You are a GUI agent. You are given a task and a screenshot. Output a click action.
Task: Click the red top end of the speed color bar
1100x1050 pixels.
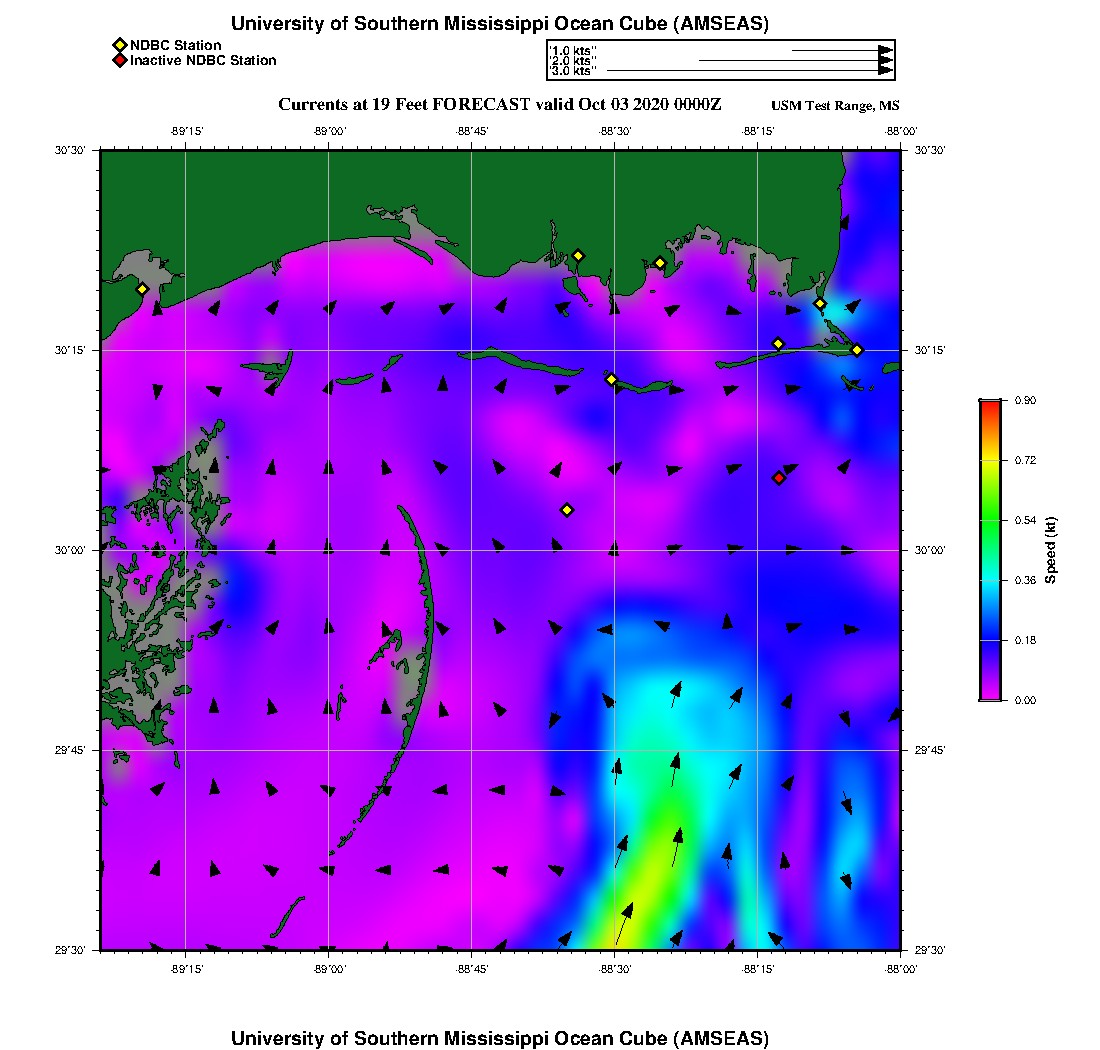(x=990, y=405)
